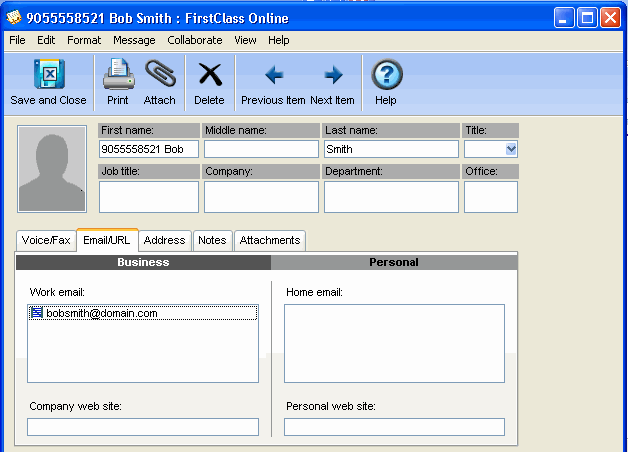628x452 pixels.
Task: Expand the Title dropdown list
Action: pyautogui.click(x=511, y=149)
